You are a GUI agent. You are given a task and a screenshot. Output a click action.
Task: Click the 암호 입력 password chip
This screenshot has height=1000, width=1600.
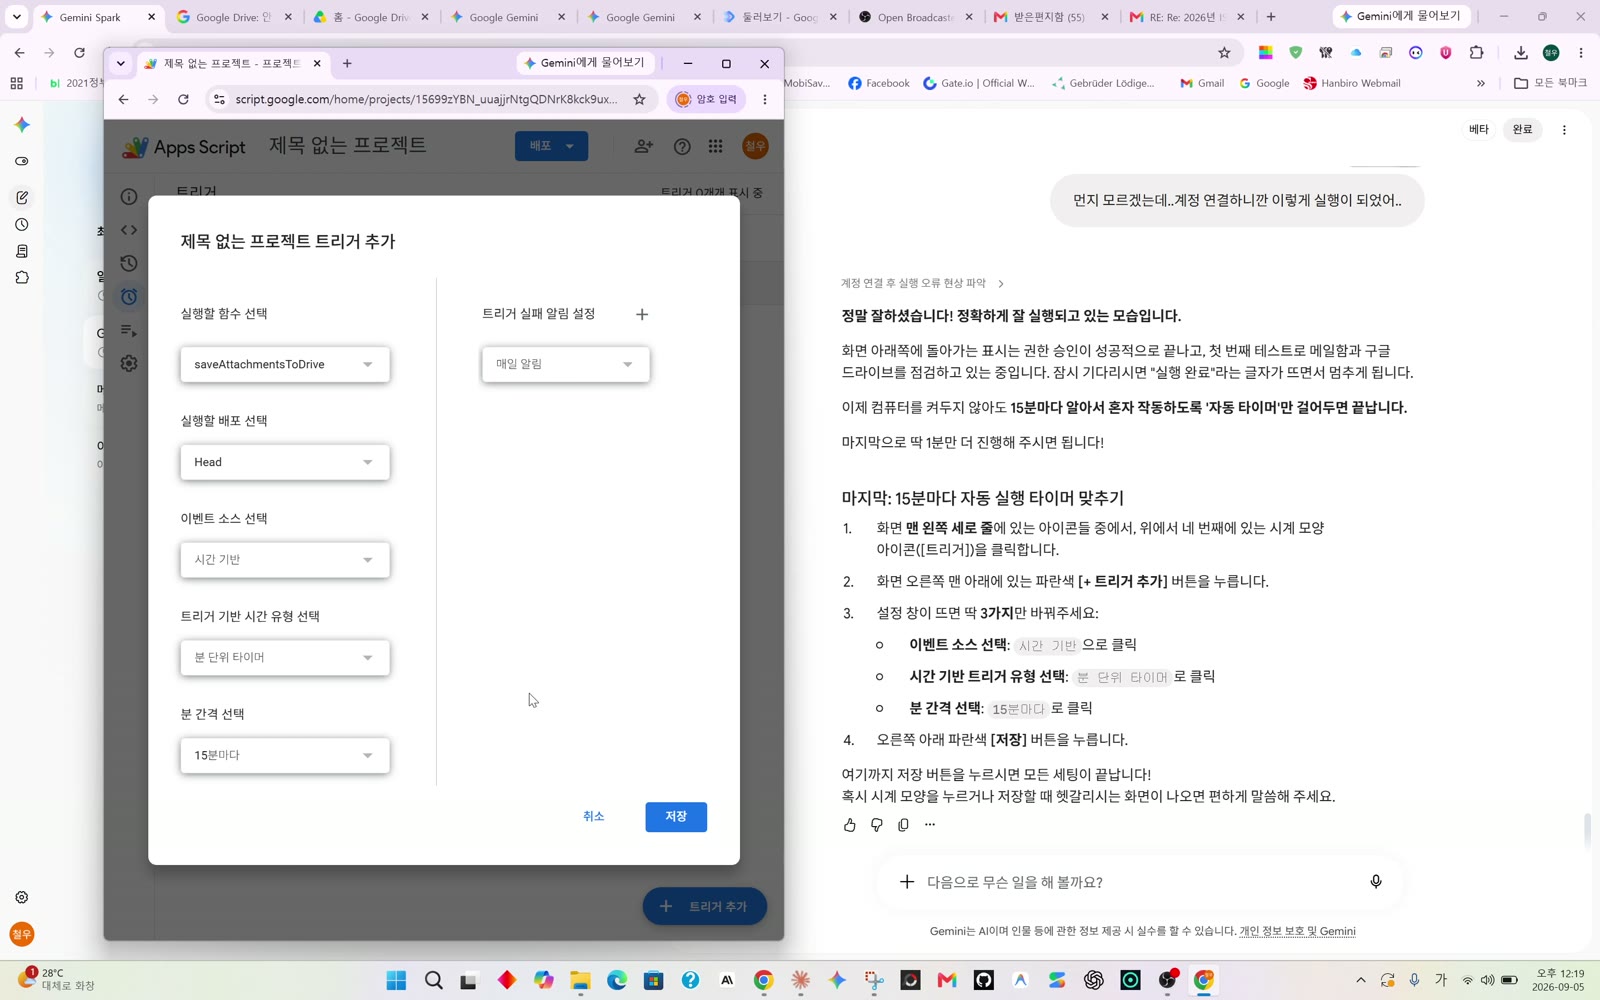(707, 99)
